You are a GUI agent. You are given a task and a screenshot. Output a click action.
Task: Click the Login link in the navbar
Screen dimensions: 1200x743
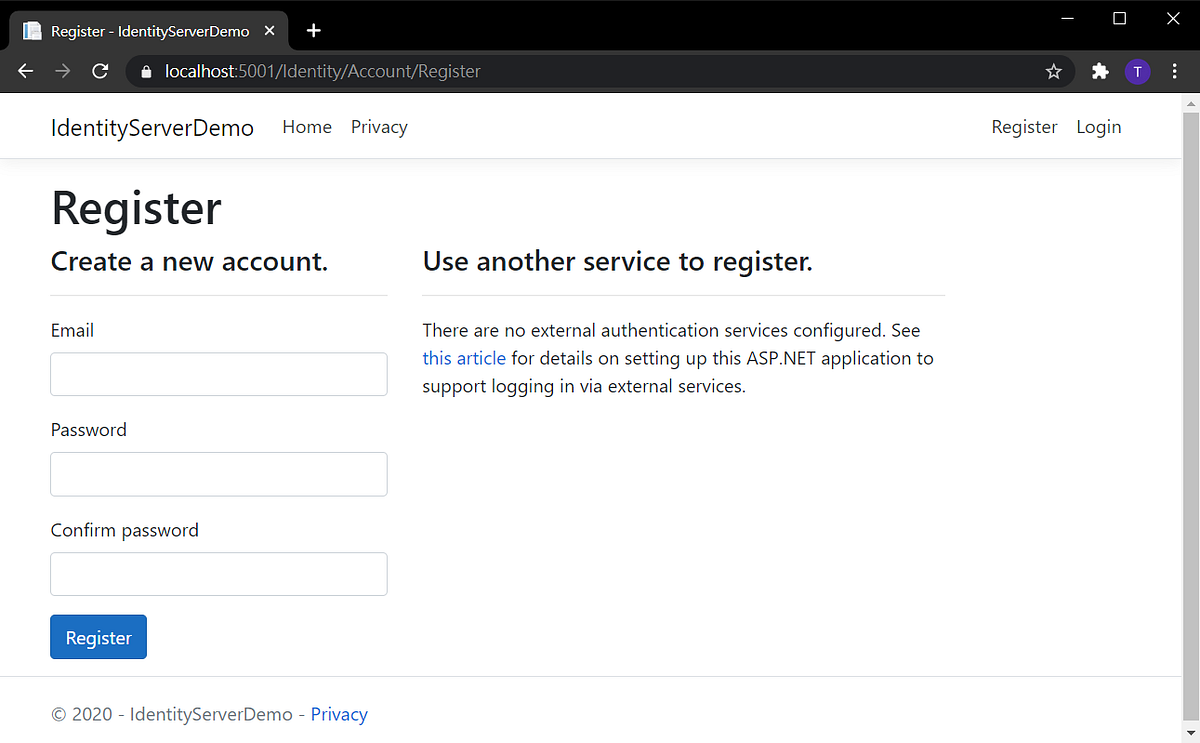(1098, 126)
